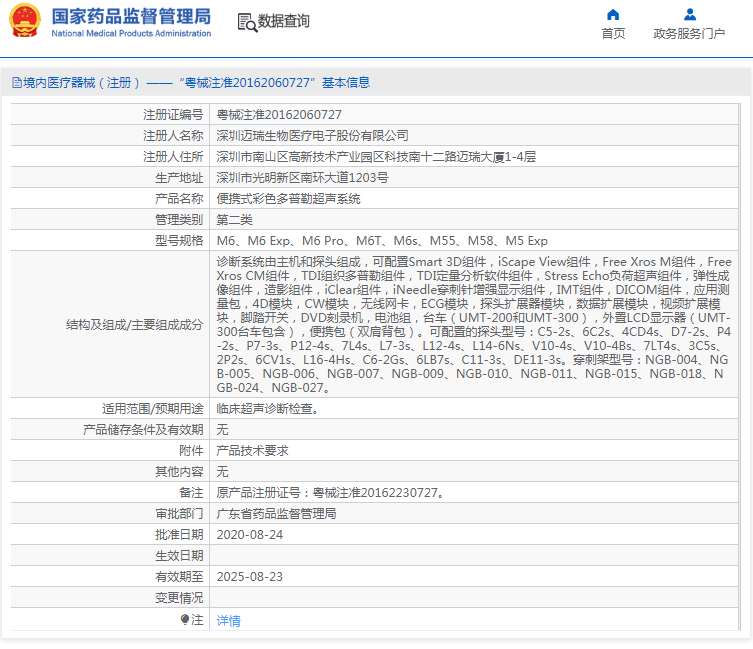Viewport: 753px width, 649px height.
Task: Click the 注册人住所 label
Action: tap(173, 157)
